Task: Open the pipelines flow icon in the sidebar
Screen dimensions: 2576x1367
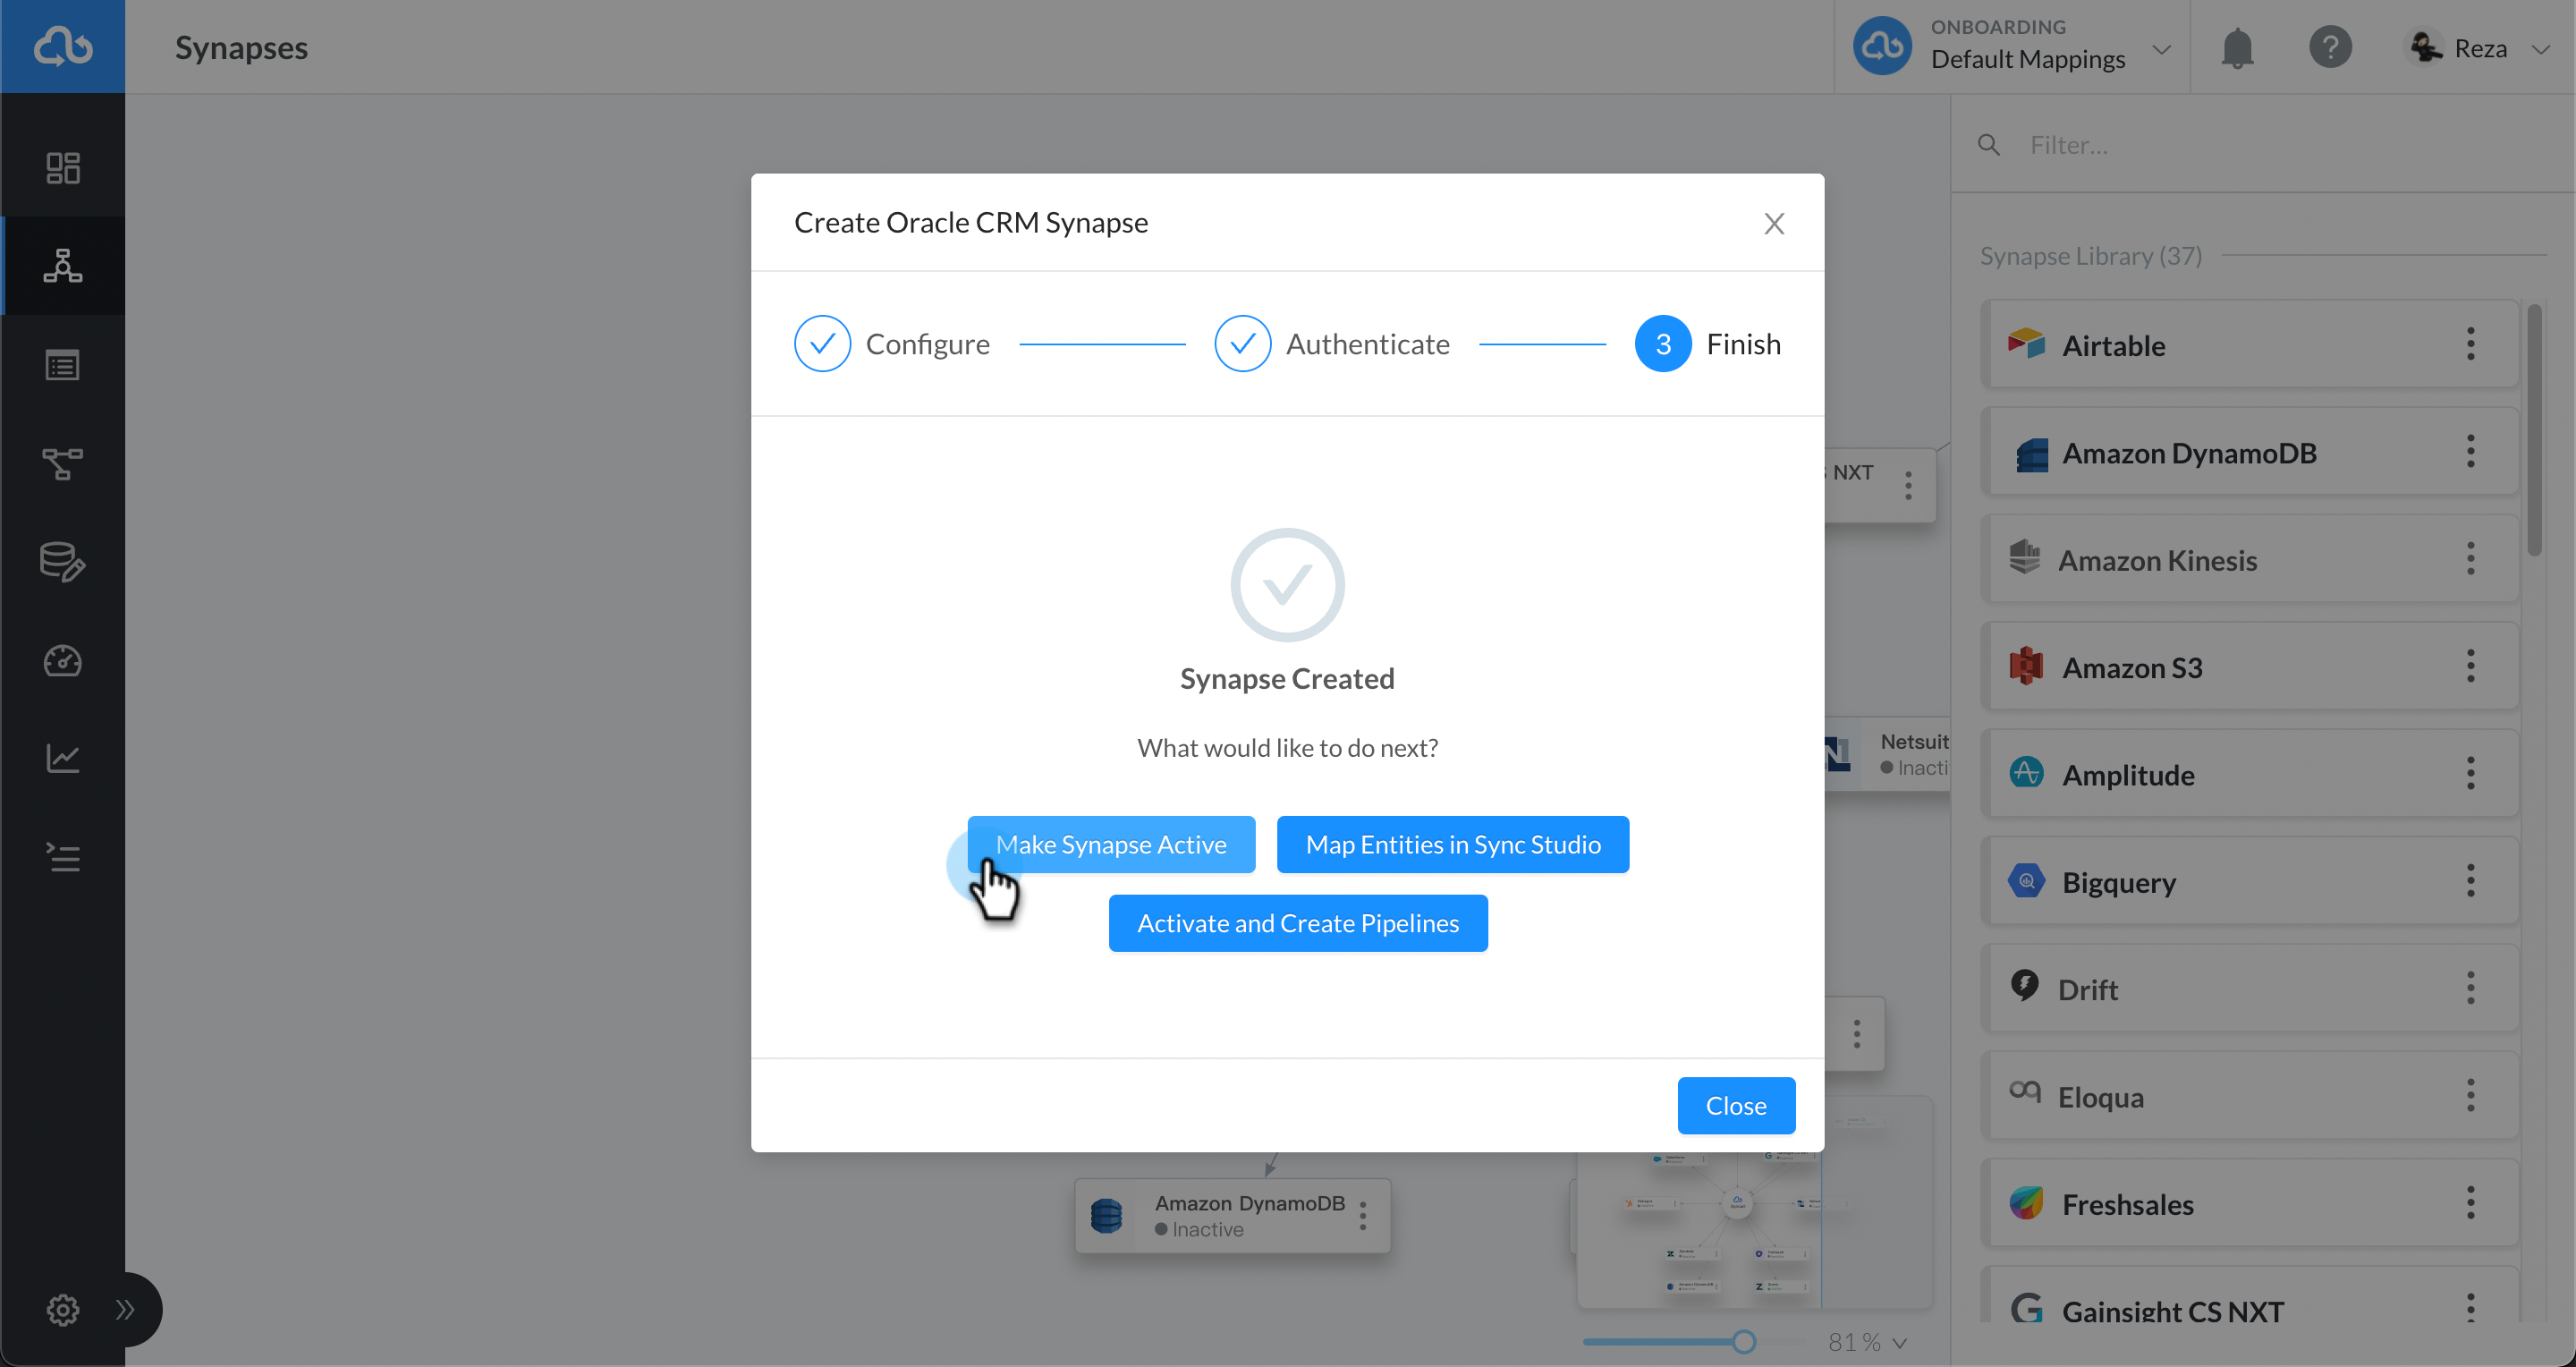Action: coord(63,464)
